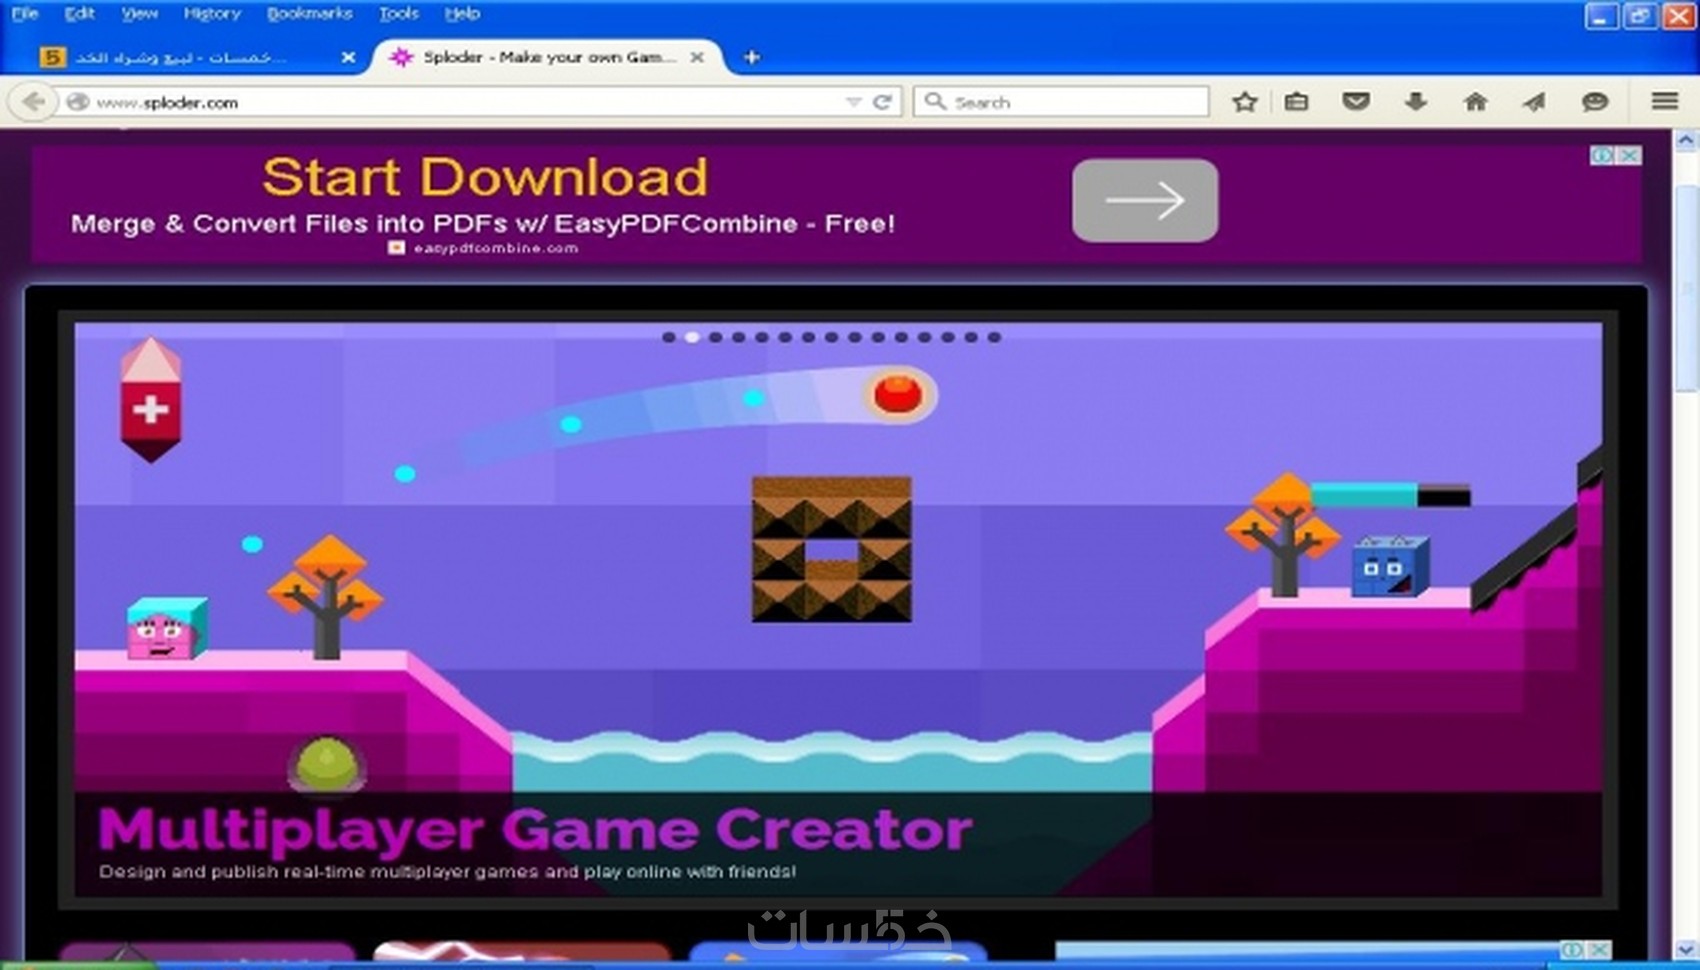Viewport: 1700px width, 970px height.
Task: Click the number 5 Khamsat tab favicon
Action: [52, 57]
